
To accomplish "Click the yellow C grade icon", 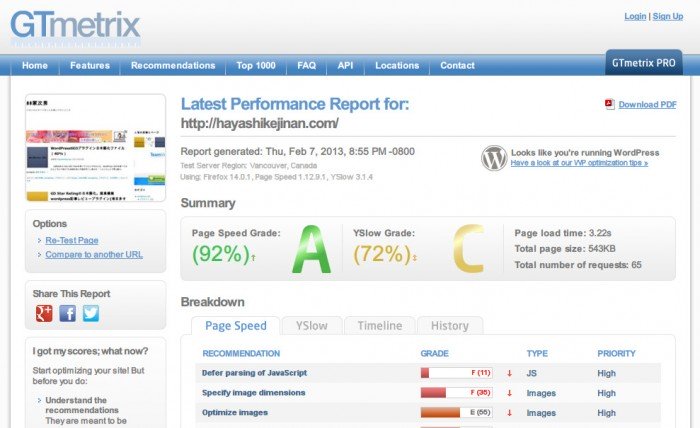I will point(469,250).
